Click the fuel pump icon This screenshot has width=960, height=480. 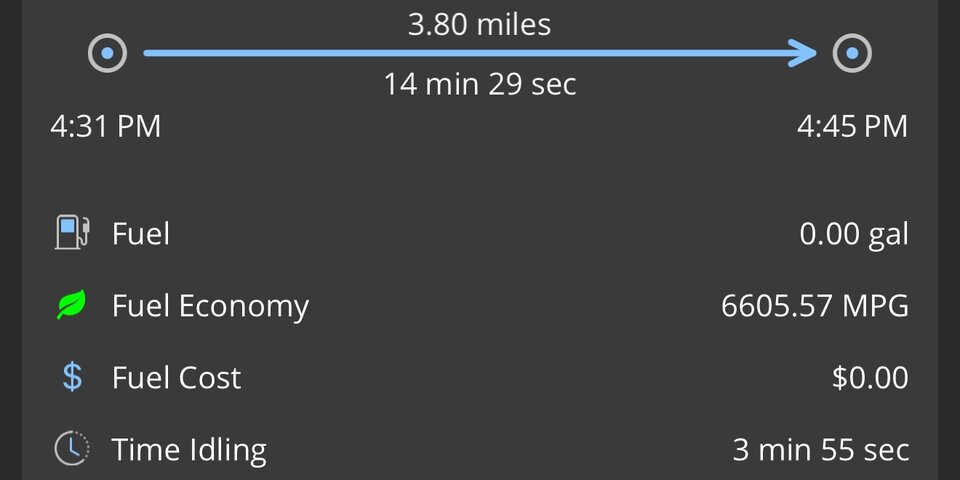tap(72, 233)
